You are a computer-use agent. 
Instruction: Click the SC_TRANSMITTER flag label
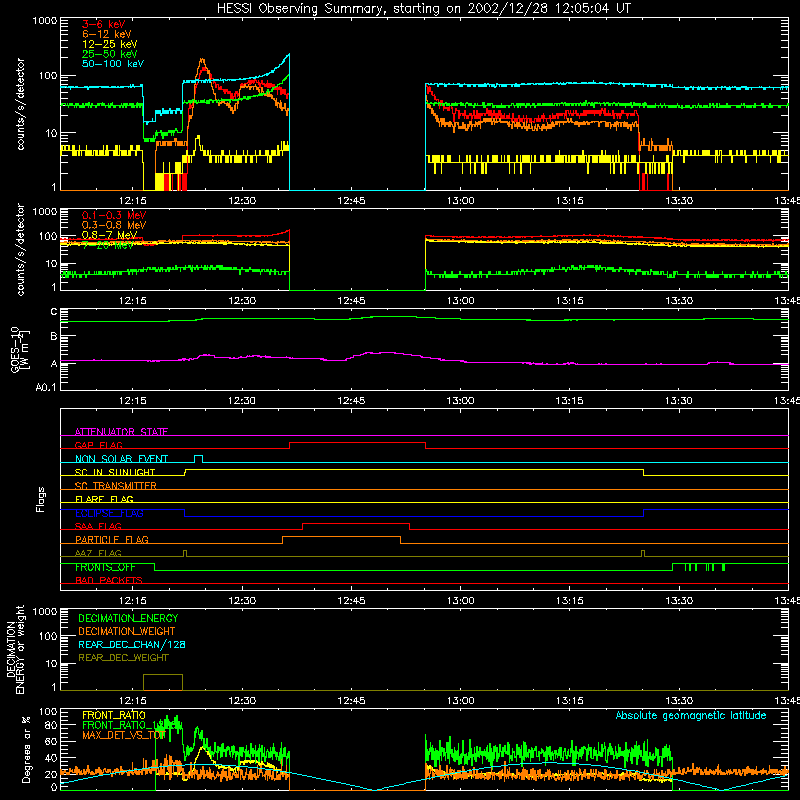pos(116,485)
